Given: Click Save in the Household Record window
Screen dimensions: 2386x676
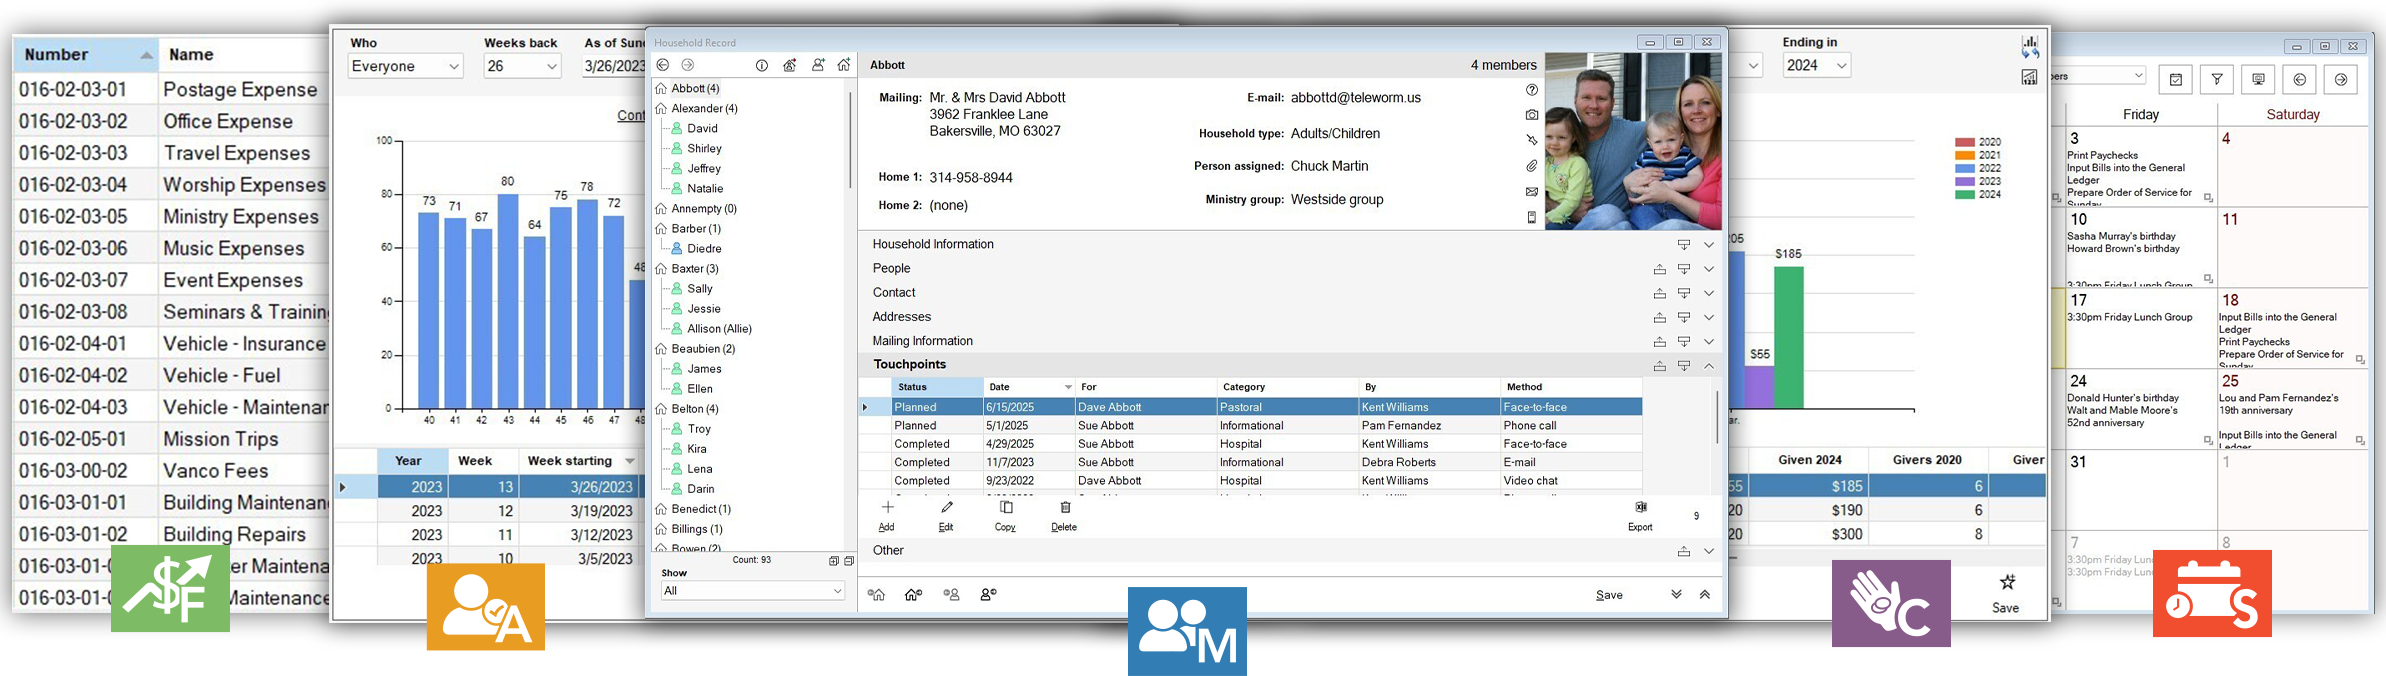Looking at the screenshot, I should pos(1608,595).
